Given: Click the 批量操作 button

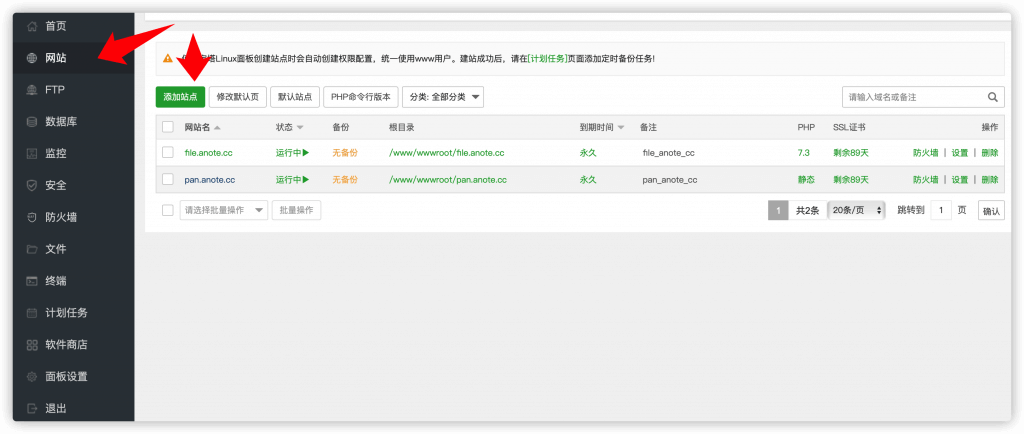Looking at the screenshot, I should tap(296, 210).
